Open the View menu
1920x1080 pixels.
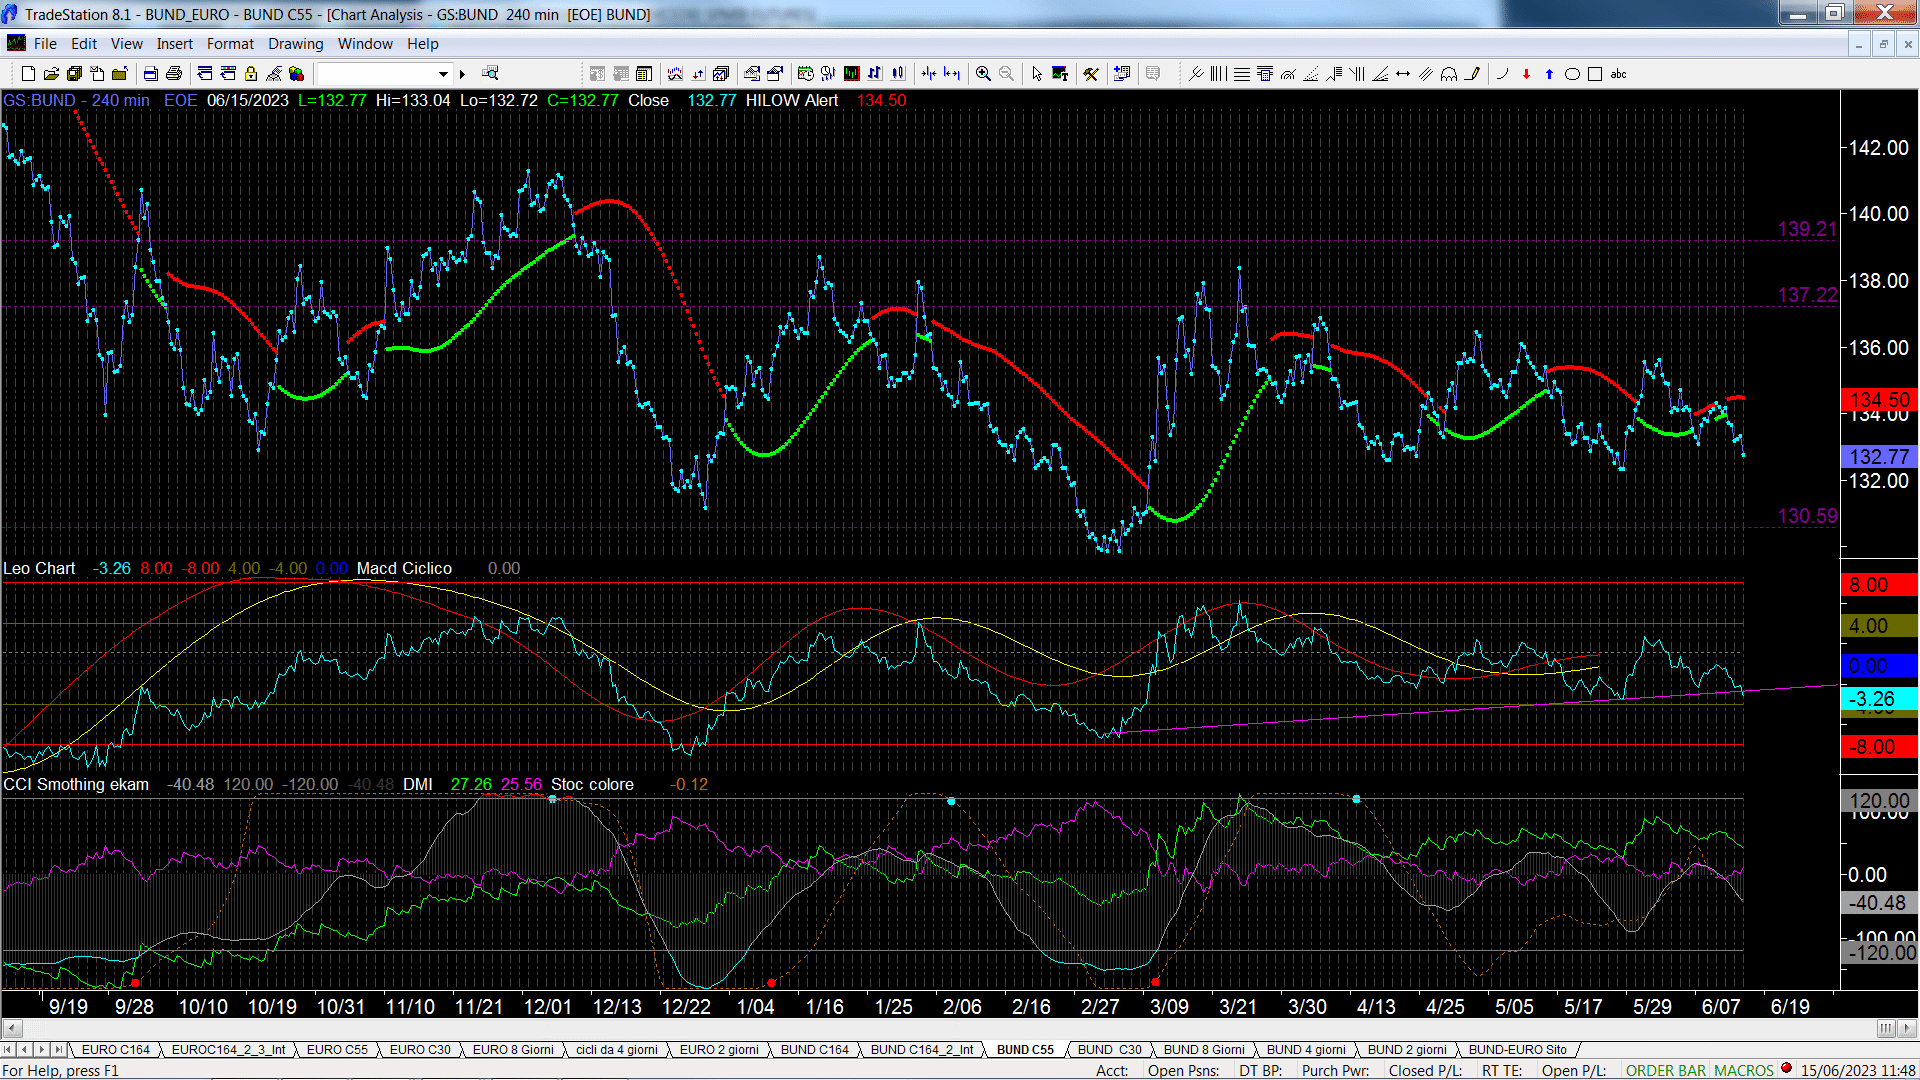coord(126,44)
